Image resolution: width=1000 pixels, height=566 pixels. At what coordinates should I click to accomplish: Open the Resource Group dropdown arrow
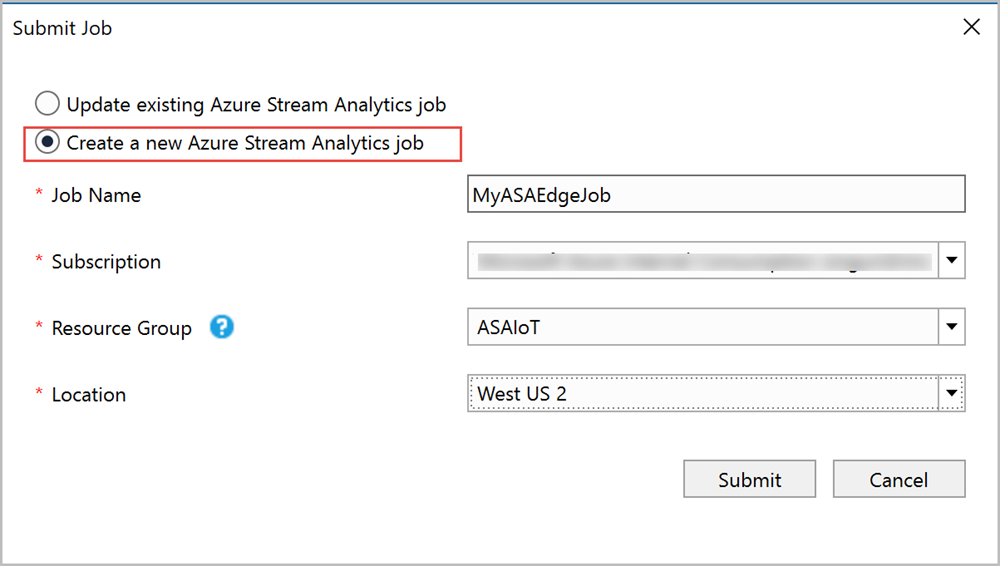[x=952, y=327]
